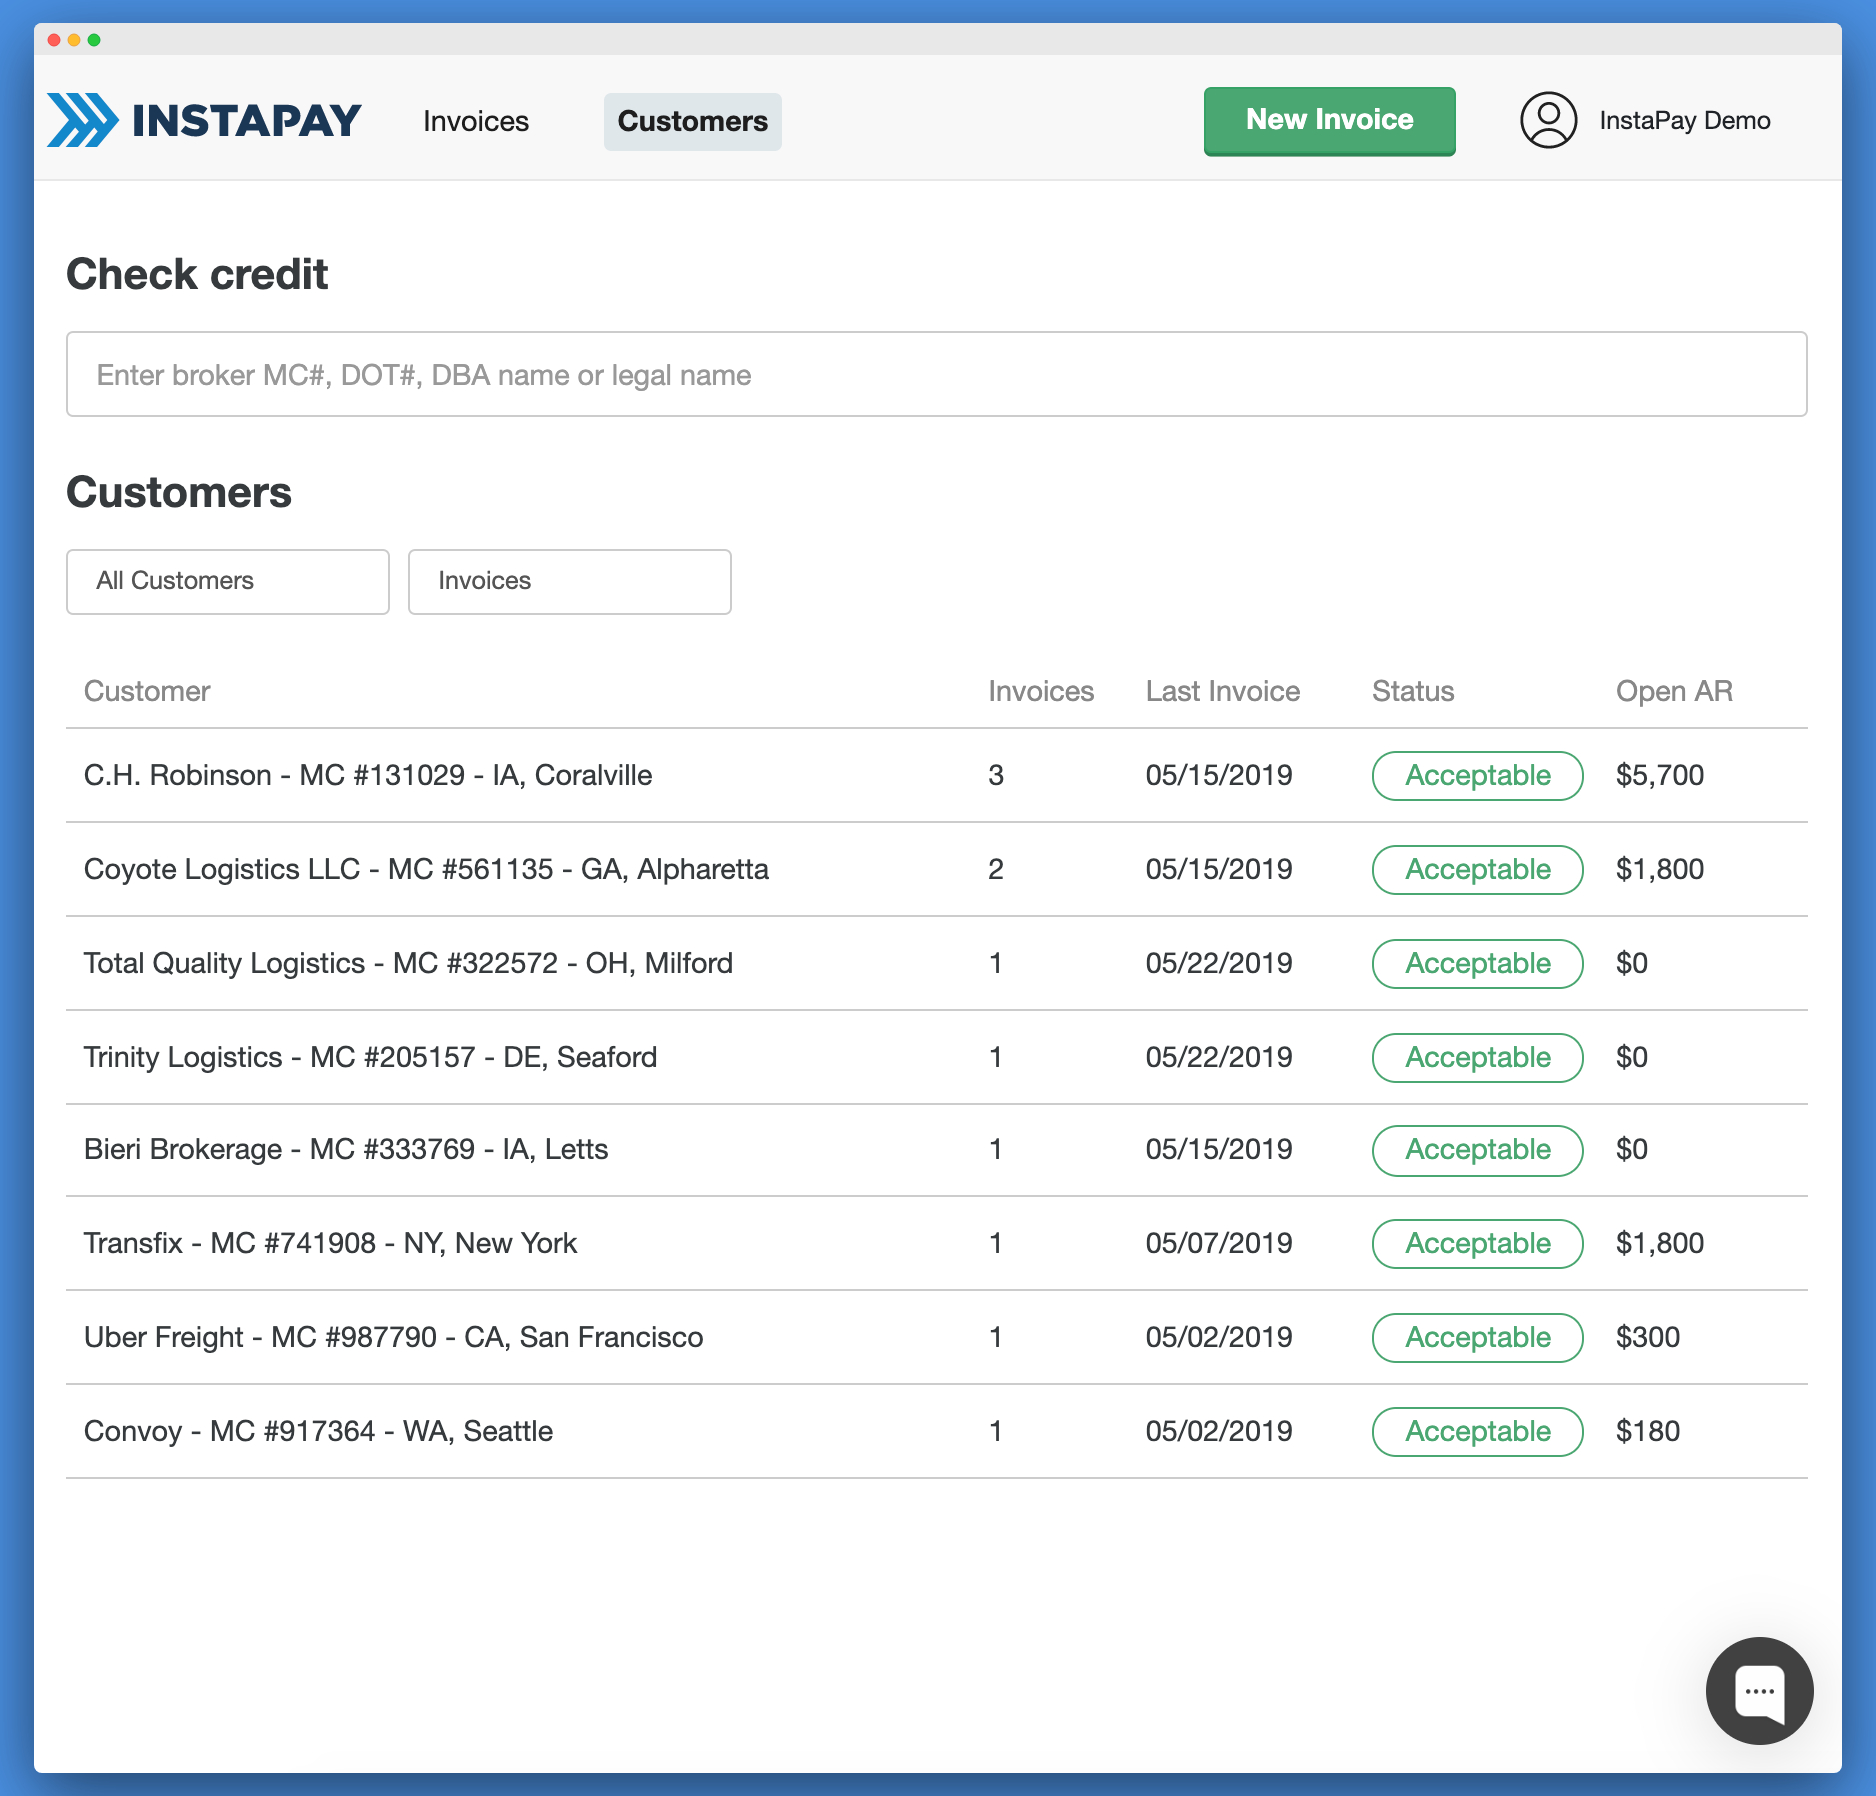
Task: Click Acceptable badge for Bieri Brokerage
Action: 1477,1151
